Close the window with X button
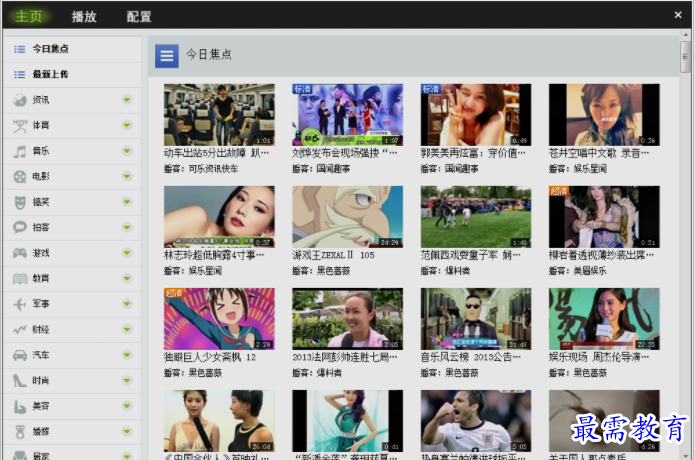 tap(678, 15)
